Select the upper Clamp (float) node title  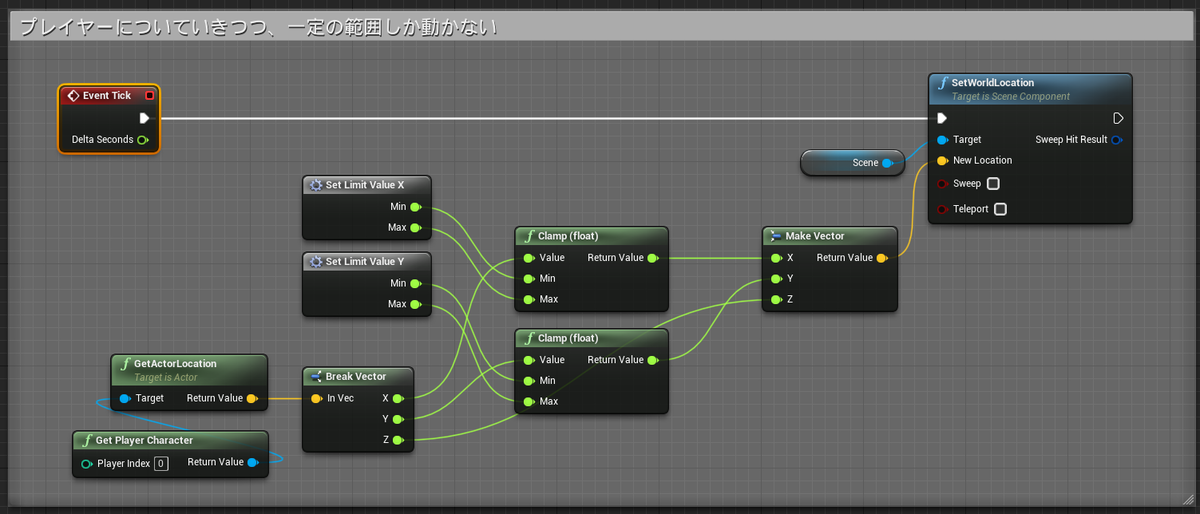[x=568, y=236]
